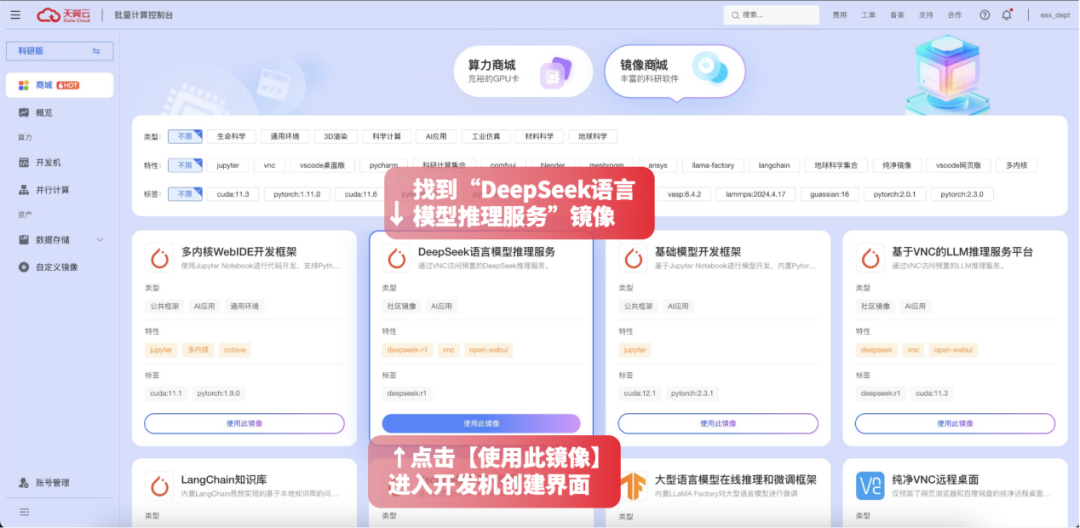Click the DeepSeek语言模型推理服务 card logo
This screenshot has height=528, width=1080.
(396, 257)
